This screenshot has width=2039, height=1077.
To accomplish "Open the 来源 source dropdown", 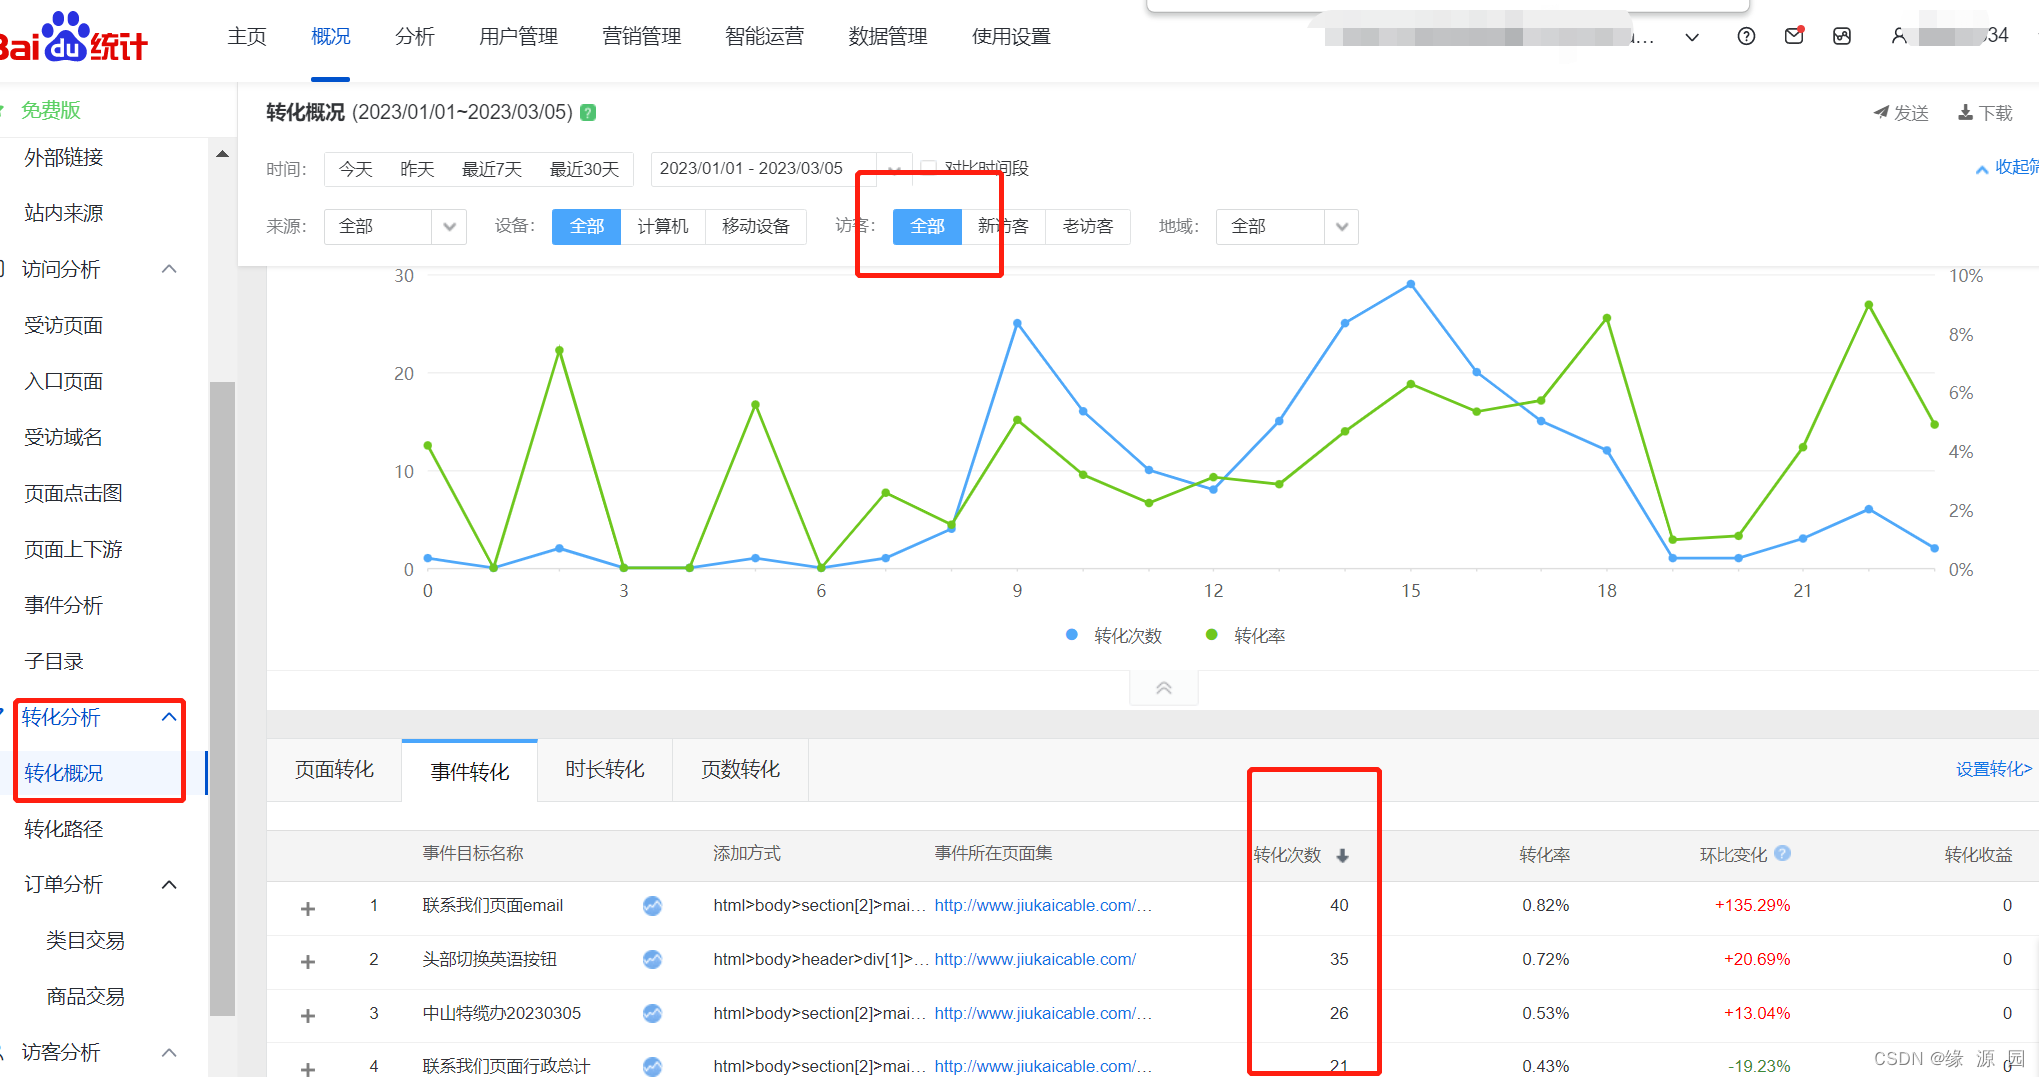I will (x=395, y=227).
